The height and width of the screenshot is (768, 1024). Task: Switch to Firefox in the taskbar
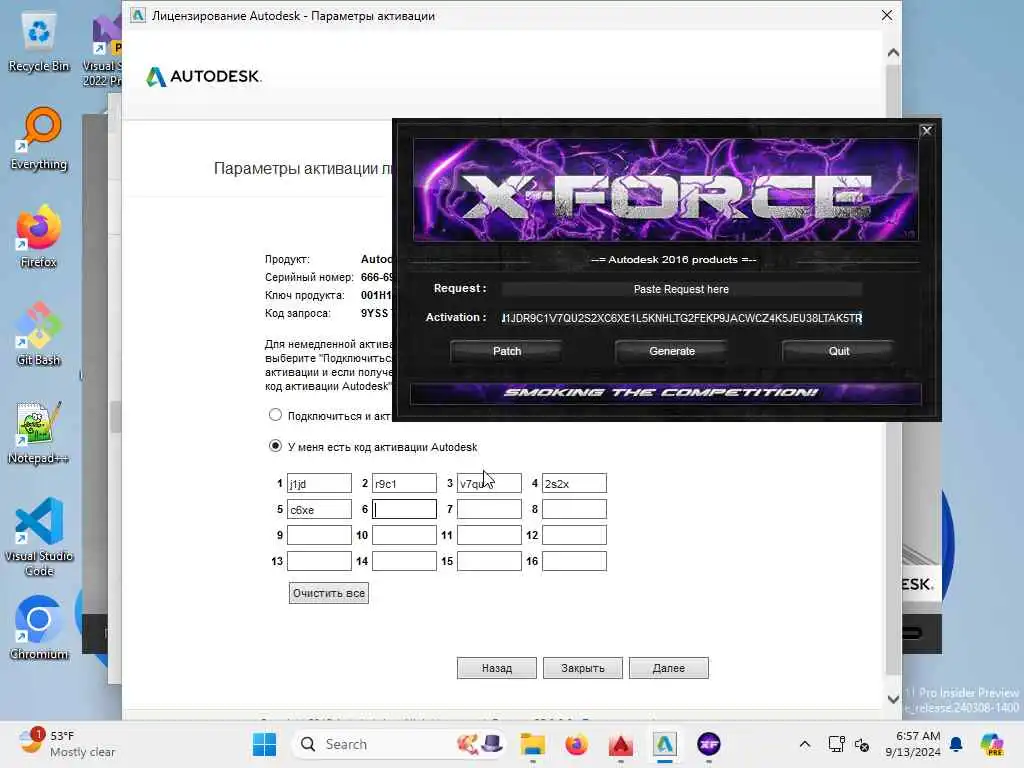[576, 744]
